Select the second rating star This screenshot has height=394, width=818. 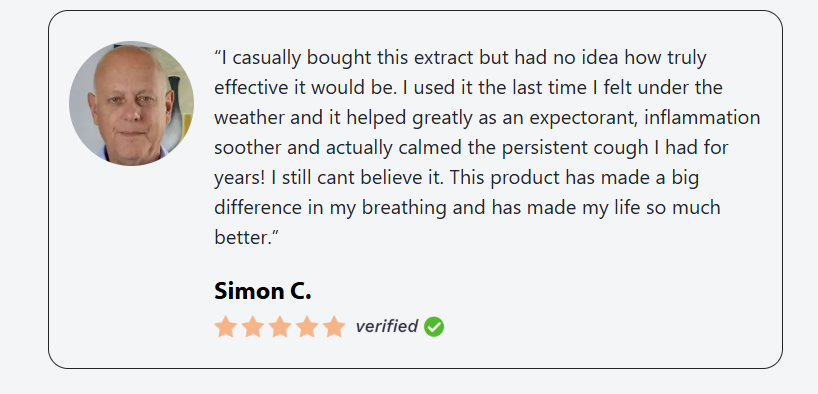(252, 327)
